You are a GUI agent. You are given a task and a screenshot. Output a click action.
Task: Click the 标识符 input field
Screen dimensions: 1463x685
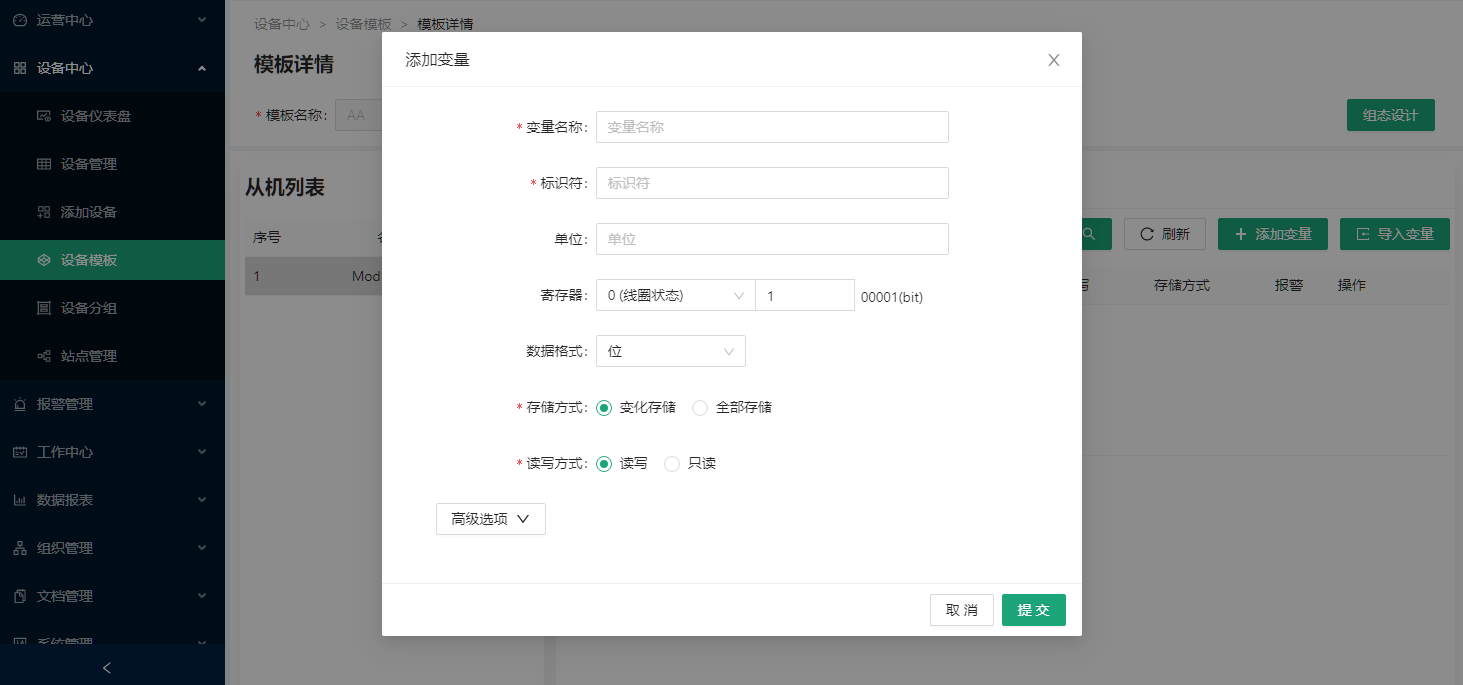pyautogui.click(x=771, y=183)
